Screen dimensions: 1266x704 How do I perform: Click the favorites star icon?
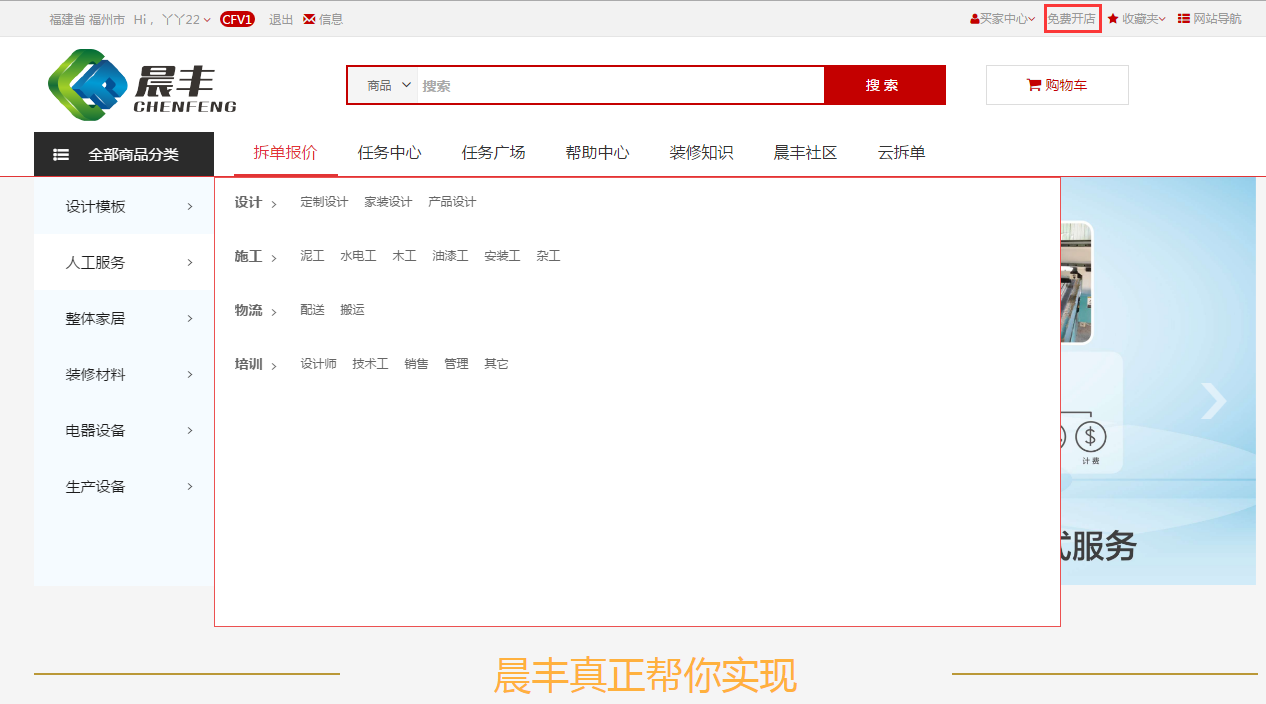1113,19
